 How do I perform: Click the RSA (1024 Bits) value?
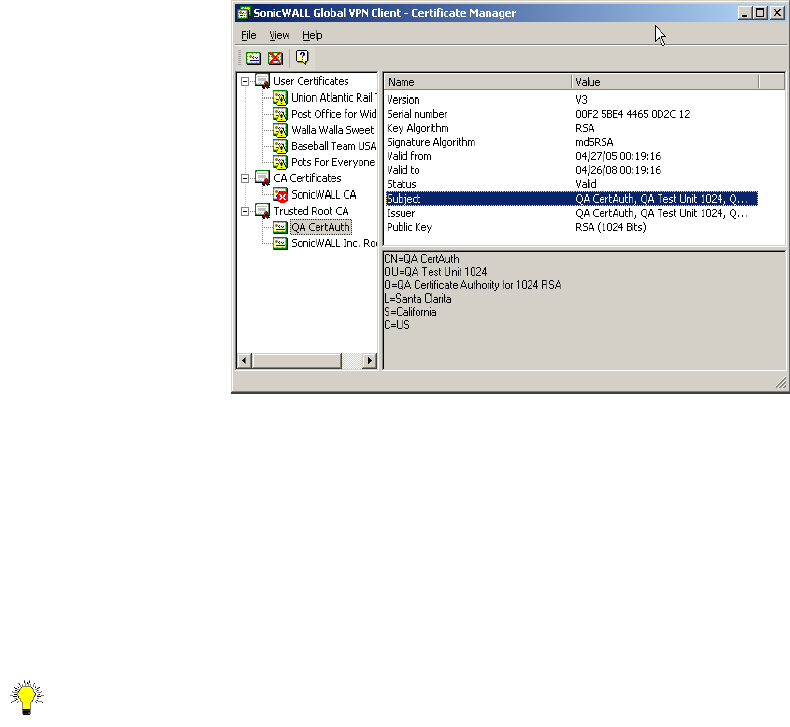611,227
